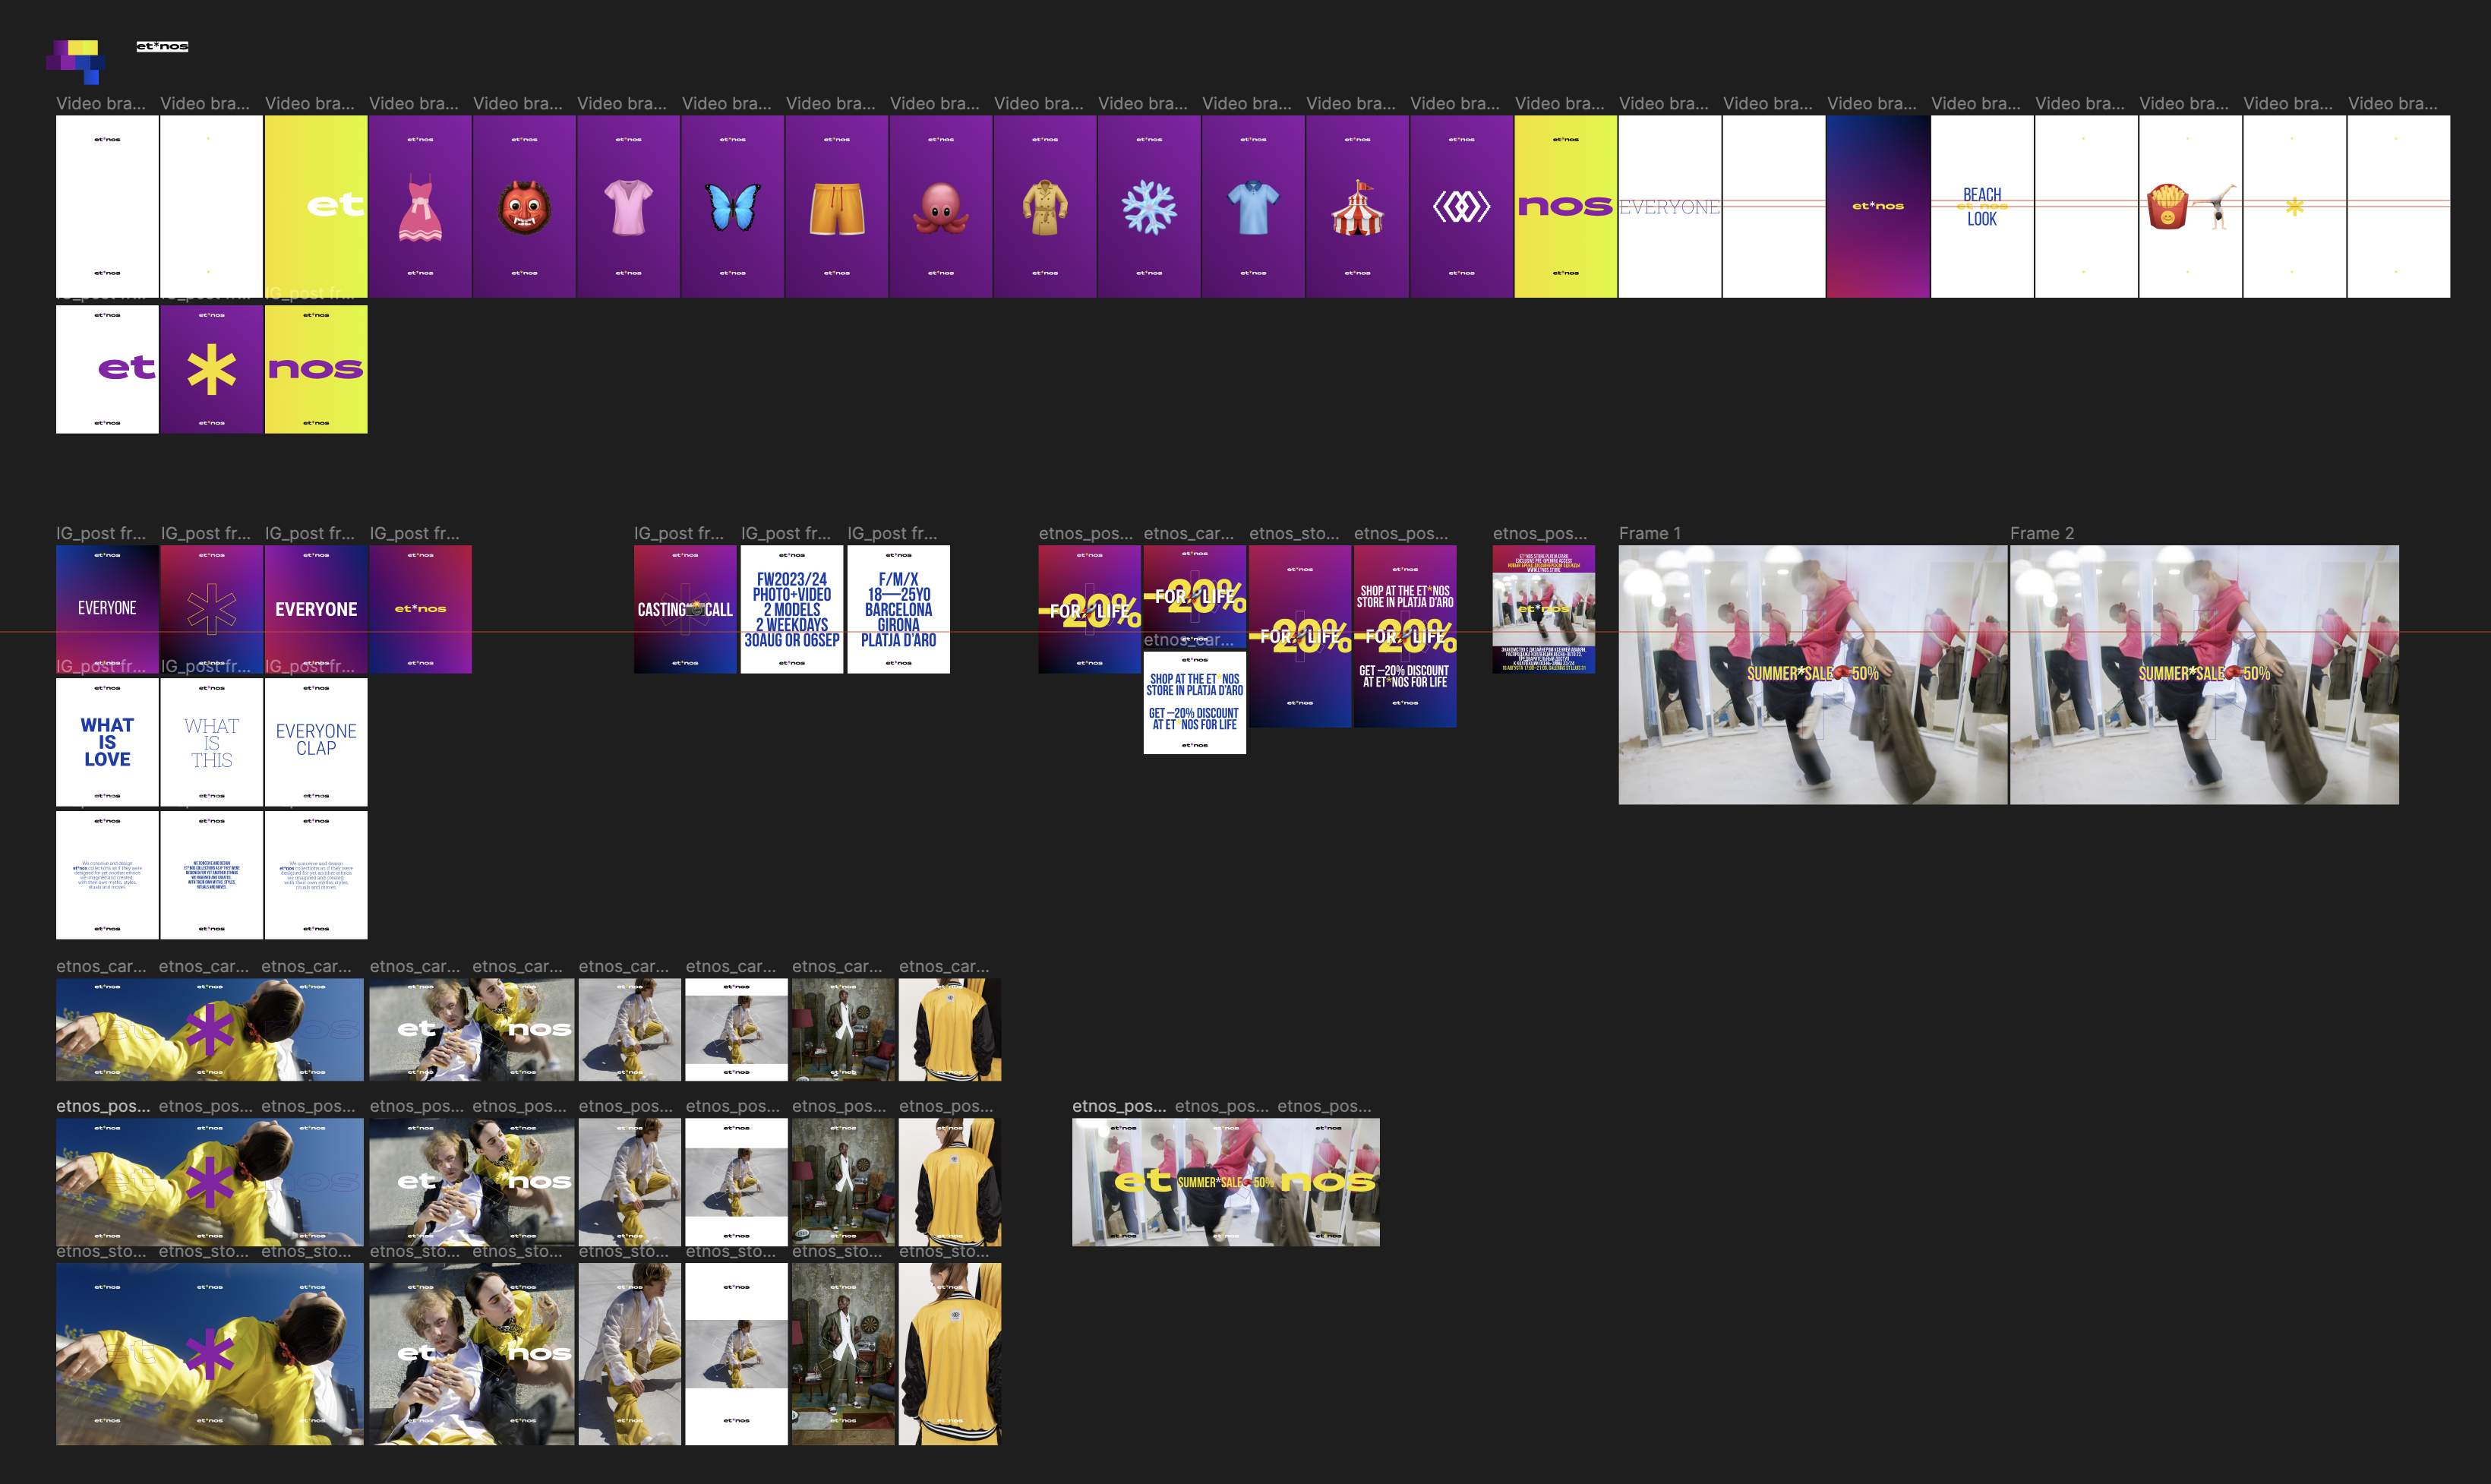This screenshot has width=2491, height=1484.
Task: Select the Frame 1 SUMMER*SALE image
Action: pos(1813,675)
